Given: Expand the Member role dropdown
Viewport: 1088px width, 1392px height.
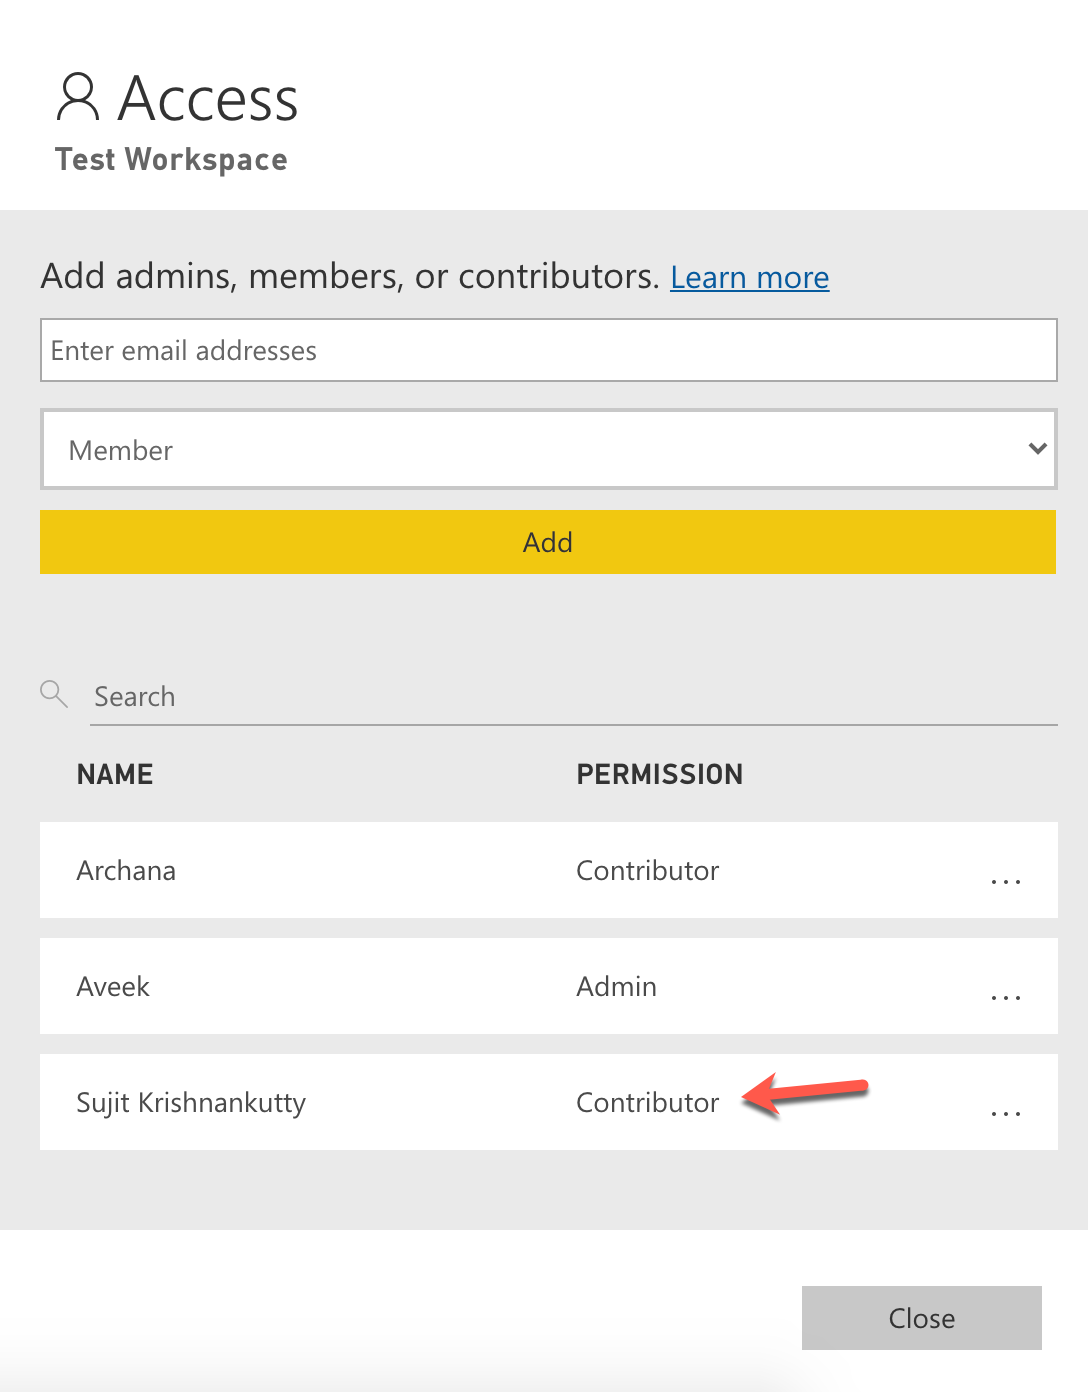Looking at the screenshot, I should pos(548,450).
